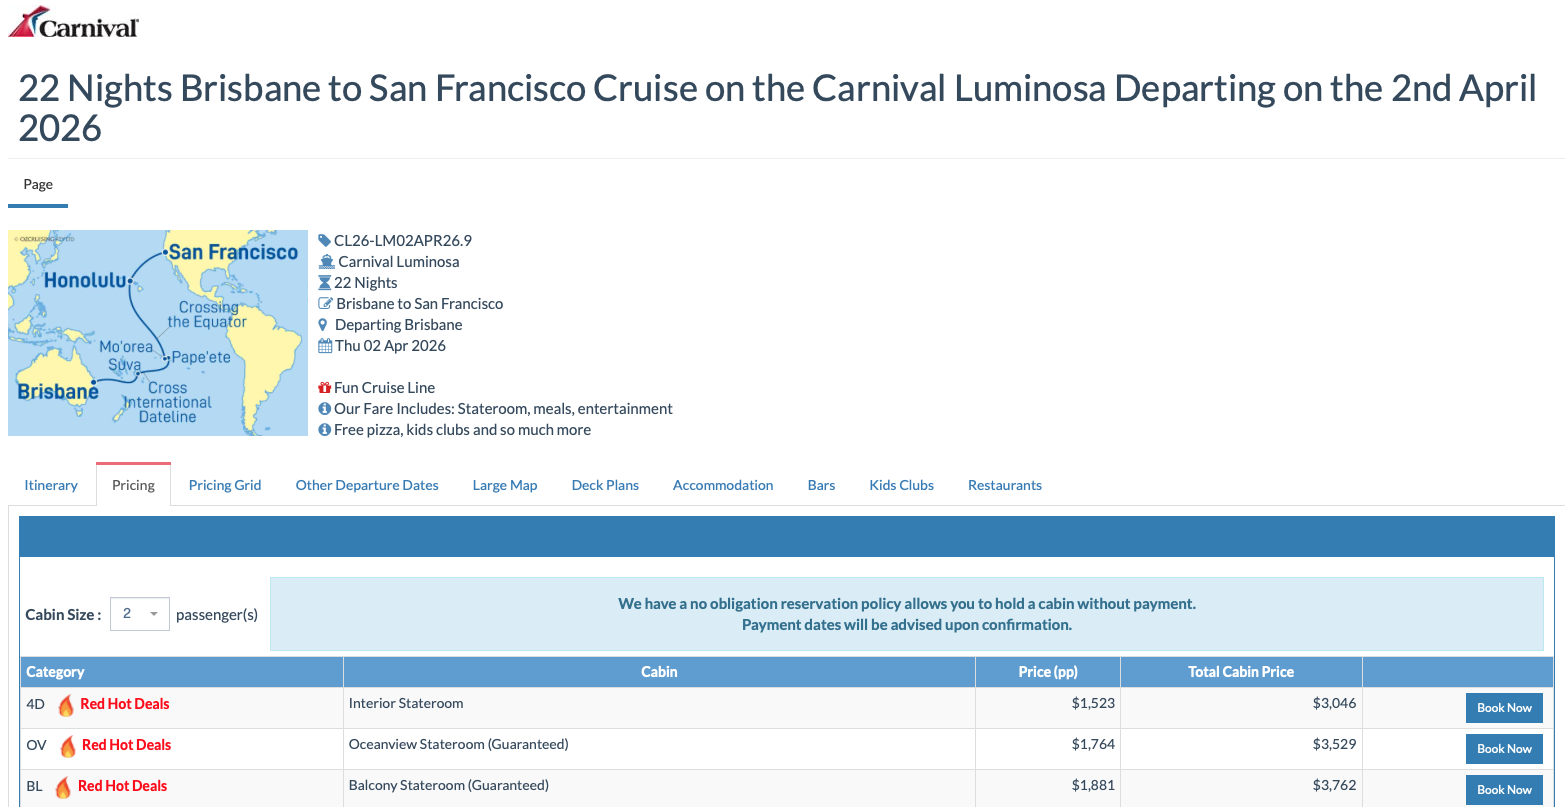Click the hourglass icon beside 22 Nights
The height and width of the screenshot is (807, 1565).
click(324, 283)
